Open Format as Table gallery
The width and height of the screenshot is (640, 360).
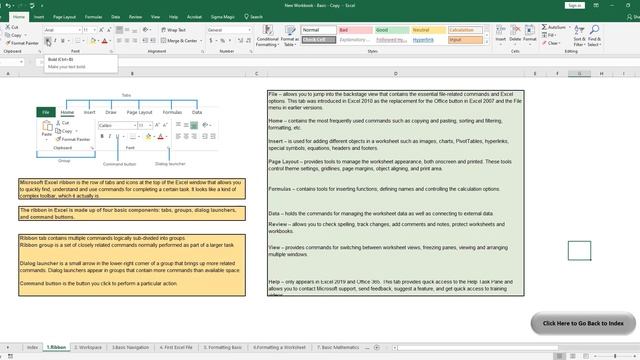(290, 36)
